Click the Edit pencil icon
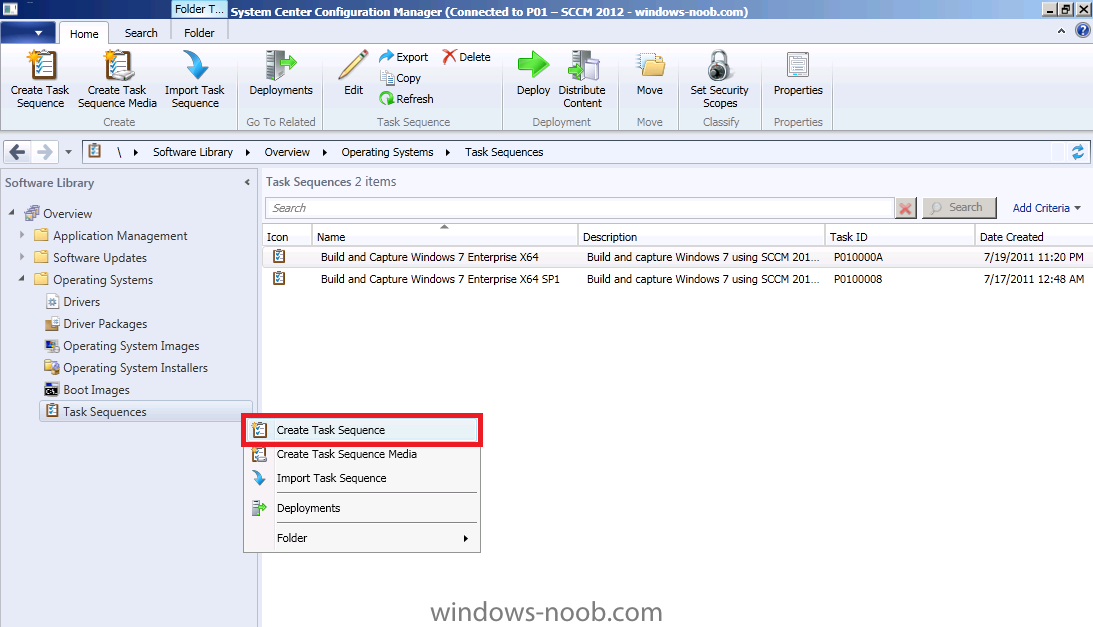Image resolution: width=1093 pixels, height=627 pixels. [353, 66]
